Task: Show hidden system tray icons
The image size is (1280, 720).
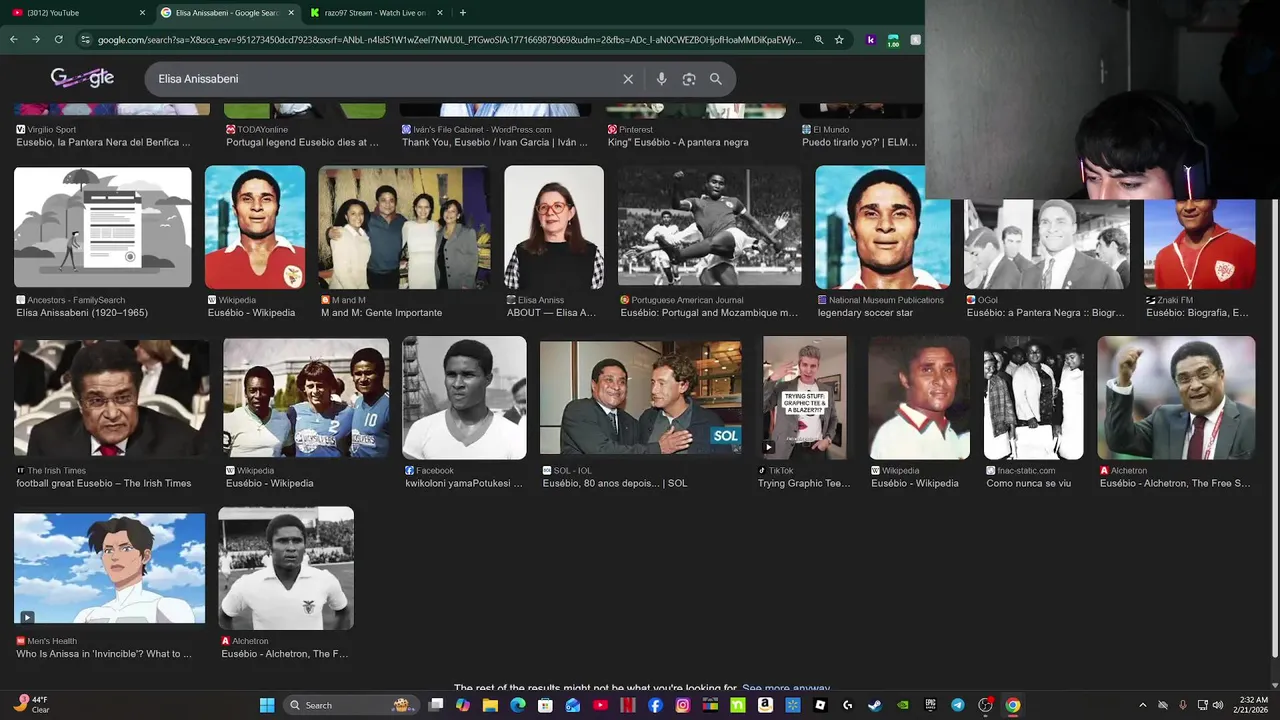Action: (1143, 705)
